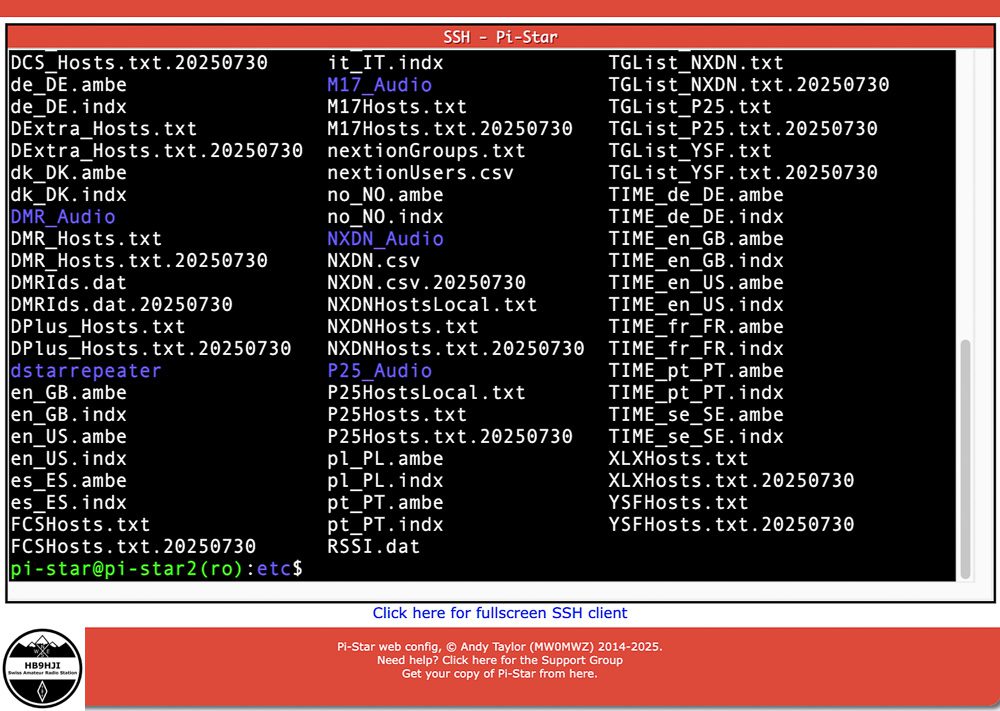Click the en_GB.ambe file name

tap(68, 393)
